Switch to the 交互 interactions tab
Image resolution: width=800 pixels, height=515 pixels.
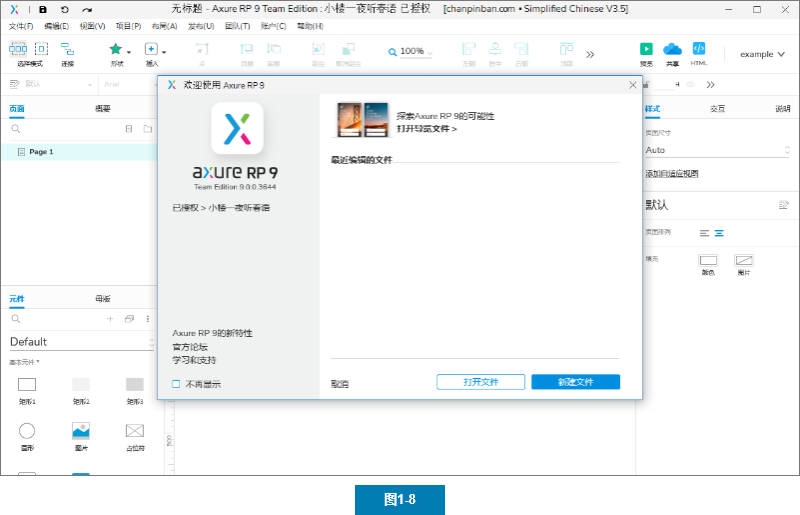pyautogui.click(x=717, y=108)
